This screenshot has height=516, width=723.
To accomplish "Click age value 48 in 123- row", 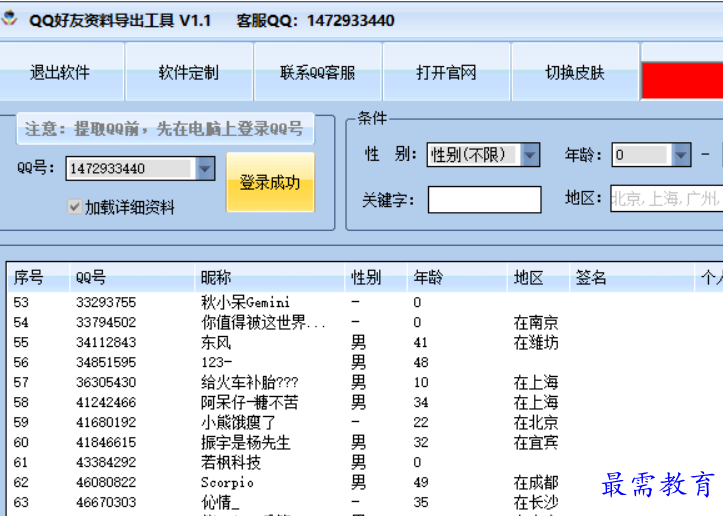I will point(421,362).
